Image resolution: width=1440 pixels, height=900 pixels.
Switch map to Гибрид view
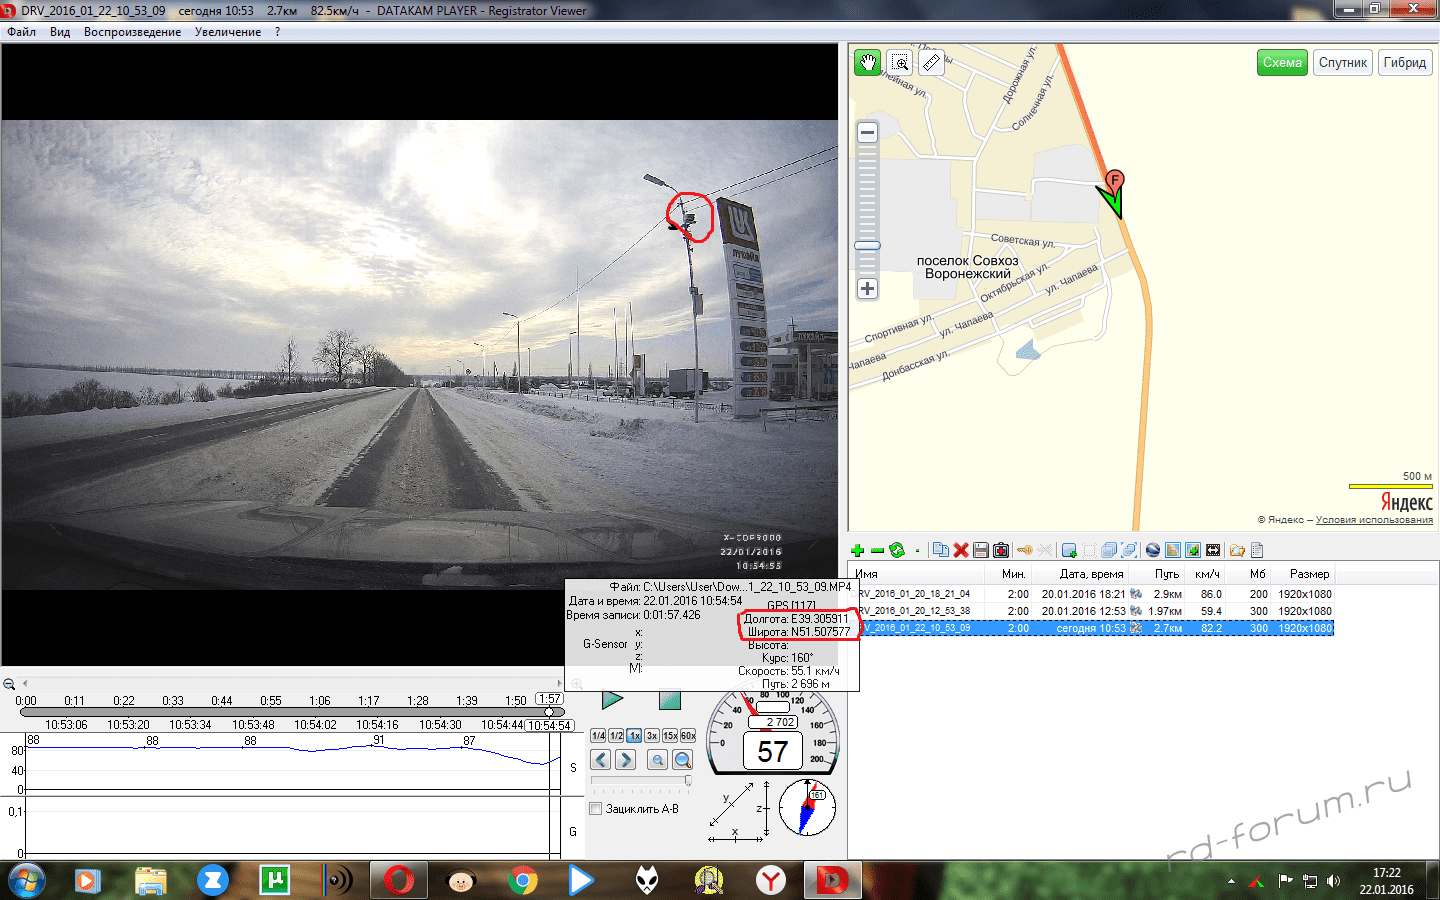tap(1404, 63)
